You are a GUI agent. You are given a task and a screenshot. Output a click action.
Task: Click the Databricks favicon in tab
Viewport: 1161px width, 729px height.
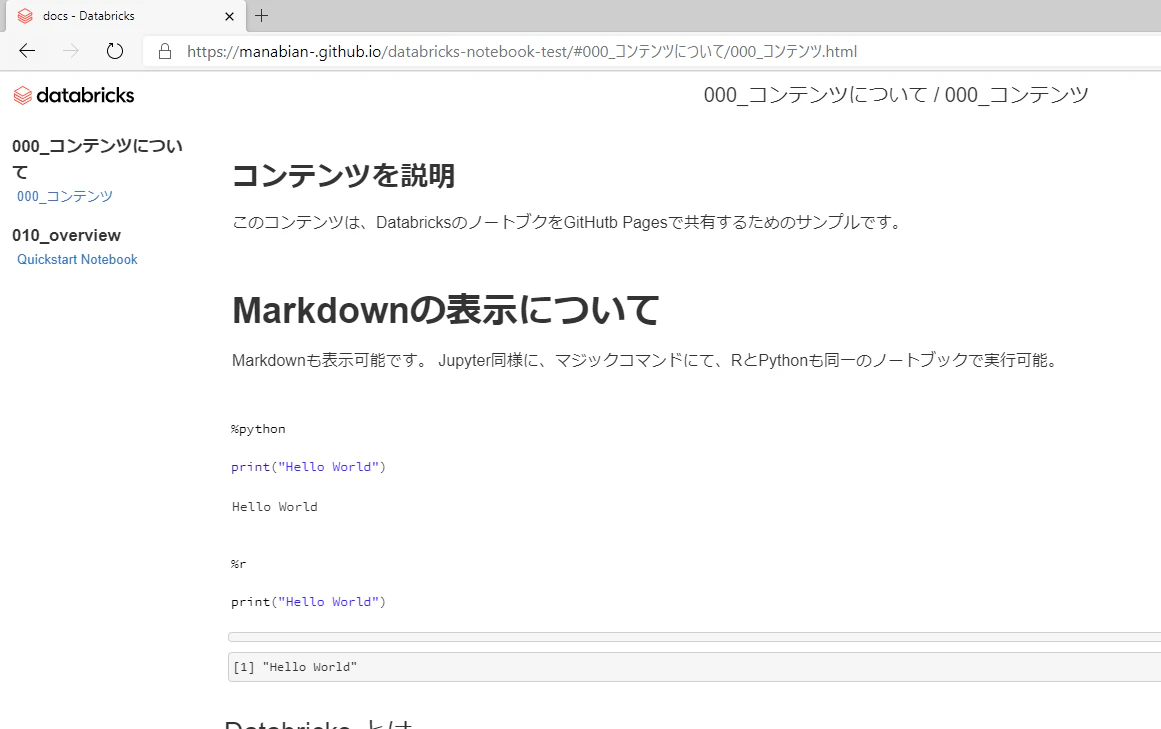pyautogui.click(x=25, y=16)
